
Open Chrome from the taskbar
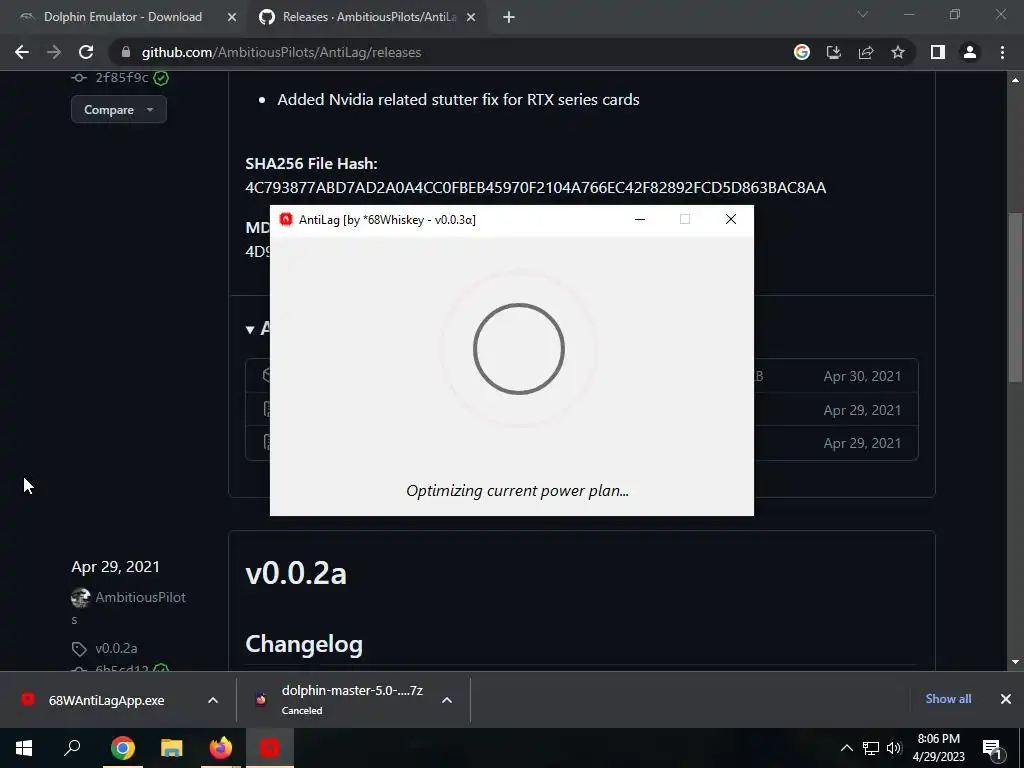pyautogui.click(x=123, y=748)
